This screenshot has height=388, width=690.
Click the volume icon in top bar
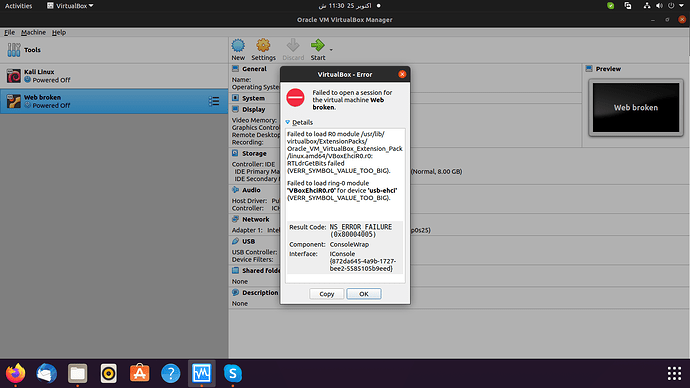point(659,6)
